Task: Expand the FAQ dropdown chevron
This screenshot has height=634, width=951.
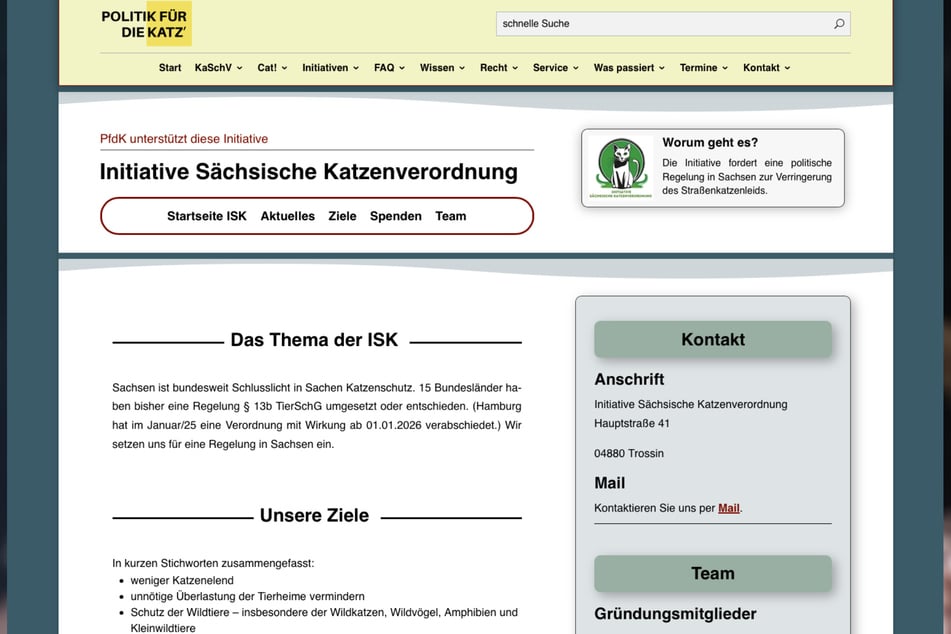Action: click(402, 68)
